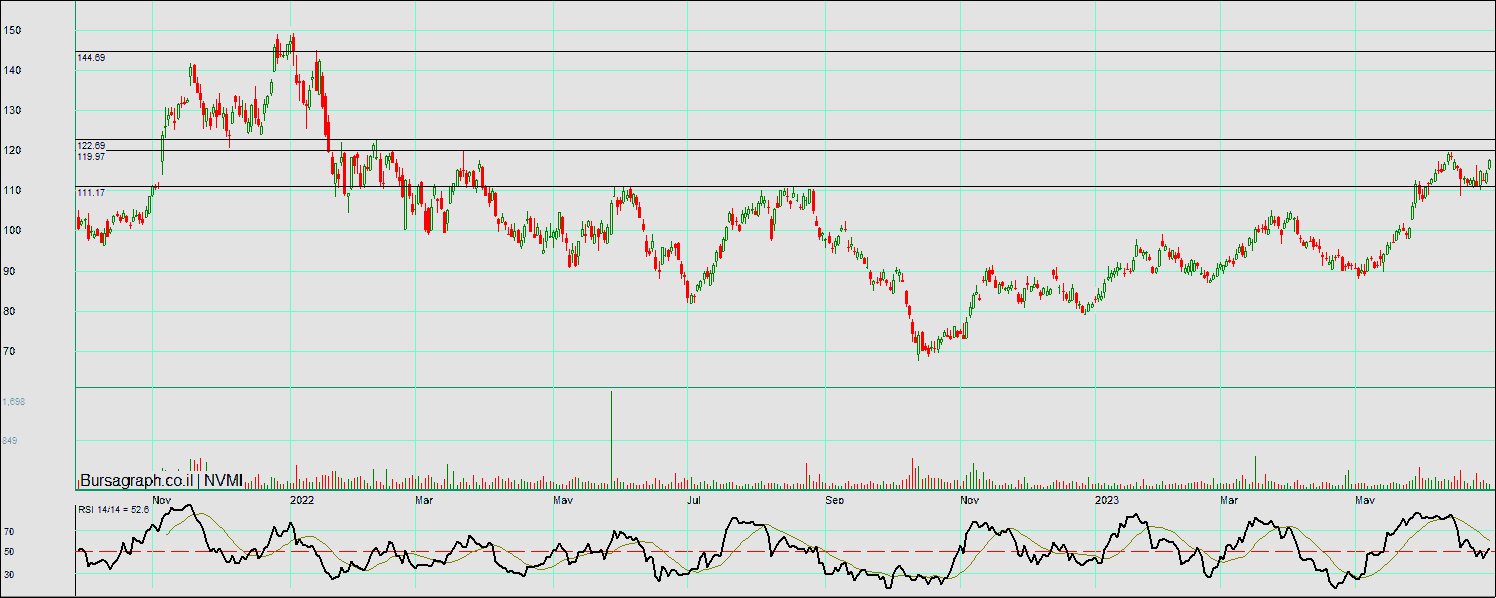1496x598 pixels.
Task: Click the 130 price axis label
Action: click(x=12, y=110)
